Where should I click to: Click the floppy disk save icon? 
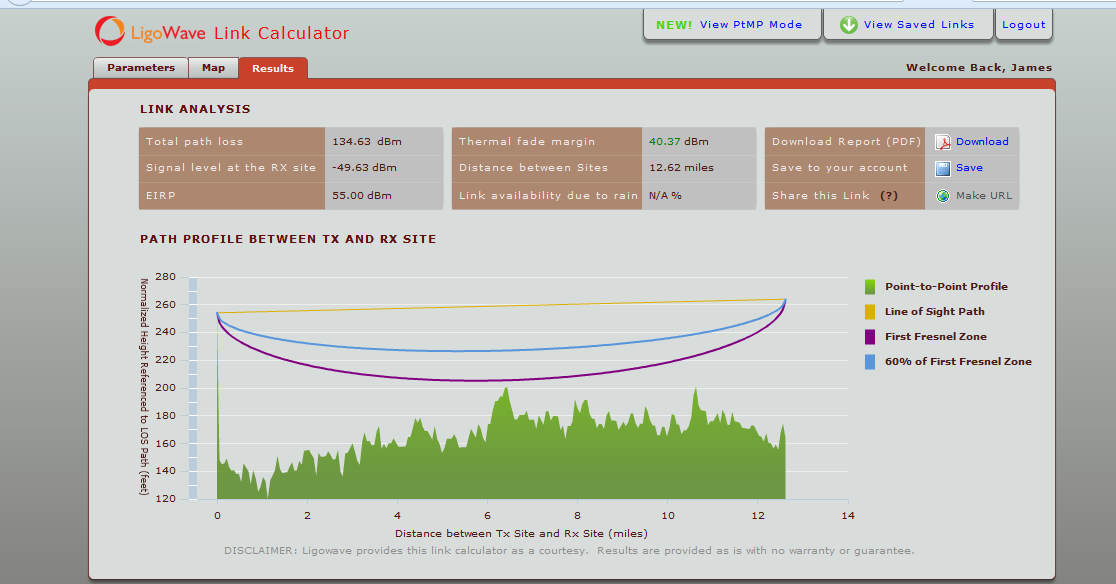tap(942, 169)
